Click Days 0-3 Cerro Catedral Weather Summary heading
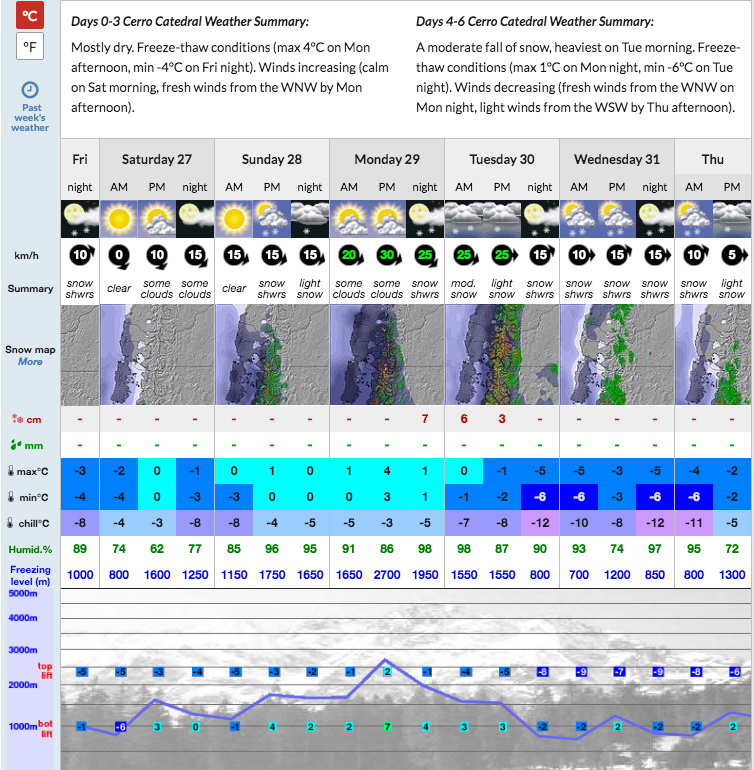 tap(190, 22)
